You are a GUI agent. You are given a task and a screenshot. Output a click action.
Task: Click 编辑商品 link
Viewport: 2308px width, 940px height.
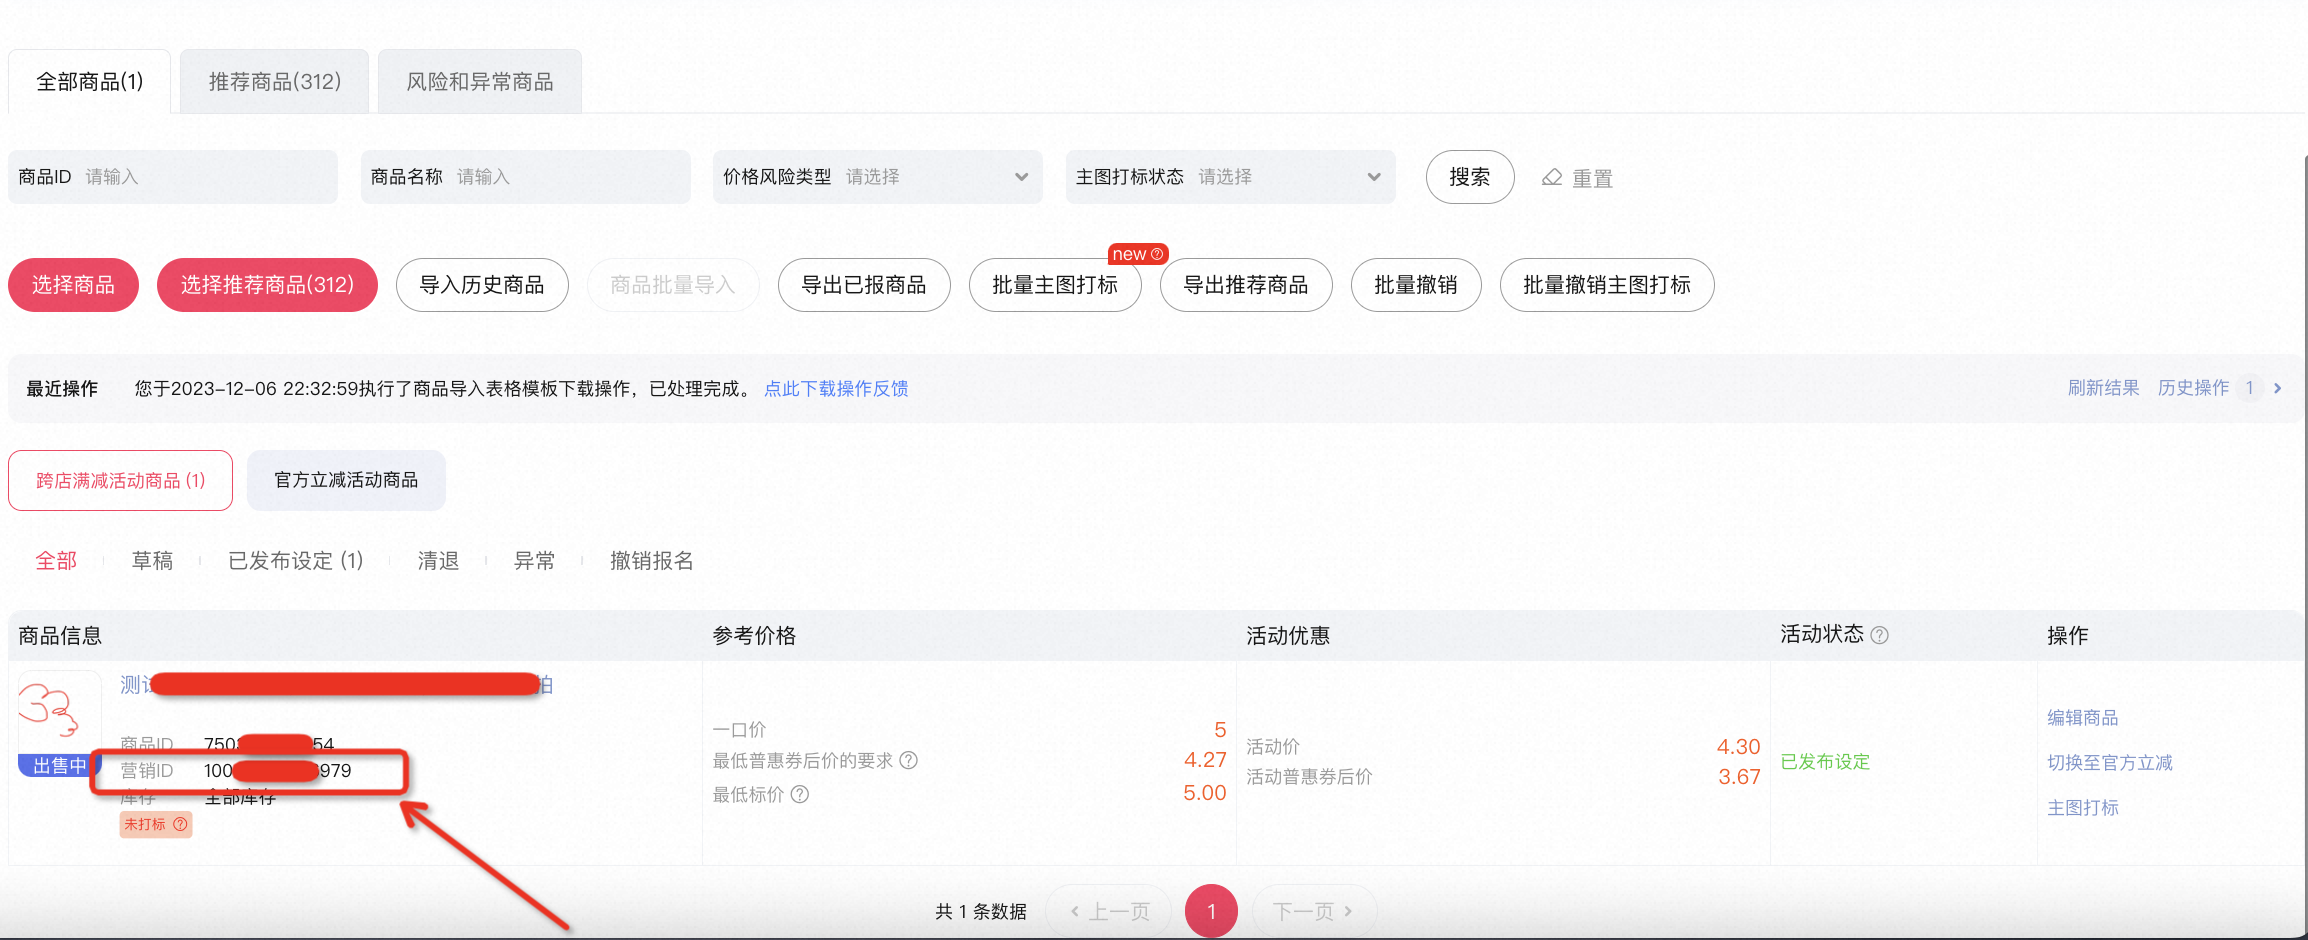tap(2083, 718)
